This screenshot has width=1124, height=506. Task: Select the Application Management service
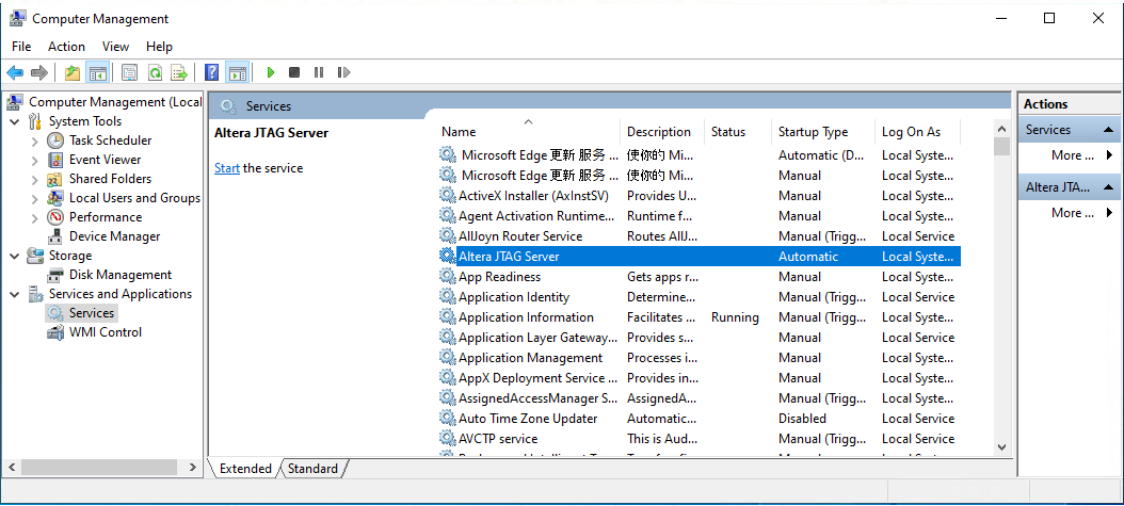[699, 358]
